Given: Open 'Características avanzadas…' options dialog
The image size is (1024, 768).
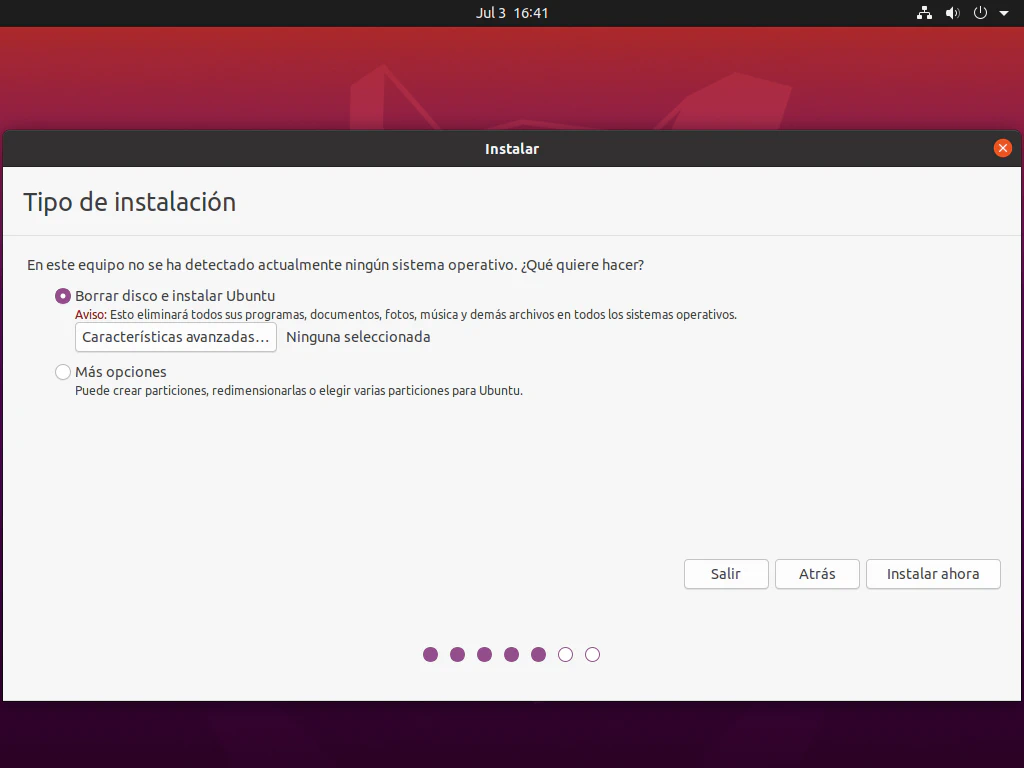Looking at the screenshot, I should 176,337.
